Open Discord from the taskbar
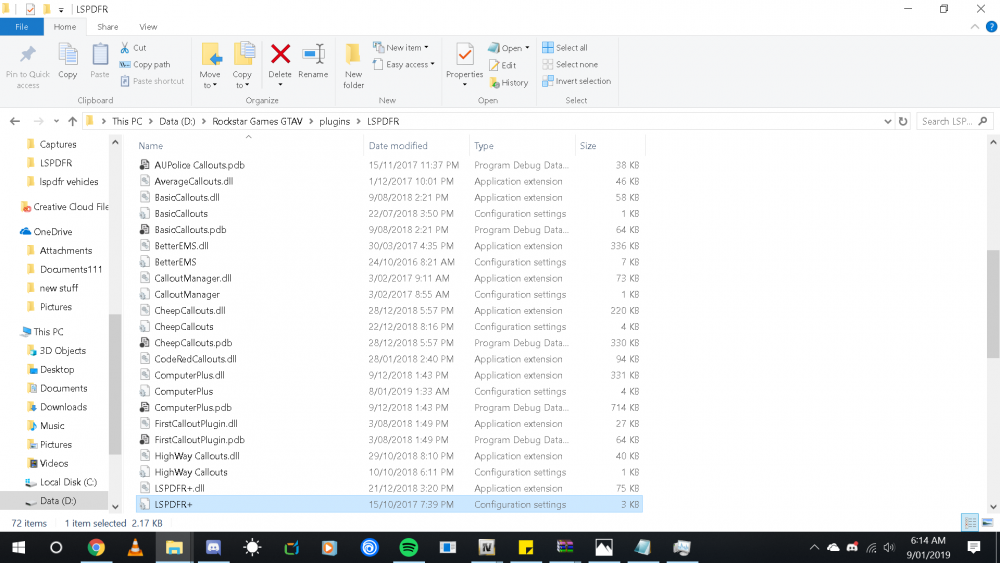This screenshot has height=563, width=1000. pyautogui.click(x=213, y=548)
